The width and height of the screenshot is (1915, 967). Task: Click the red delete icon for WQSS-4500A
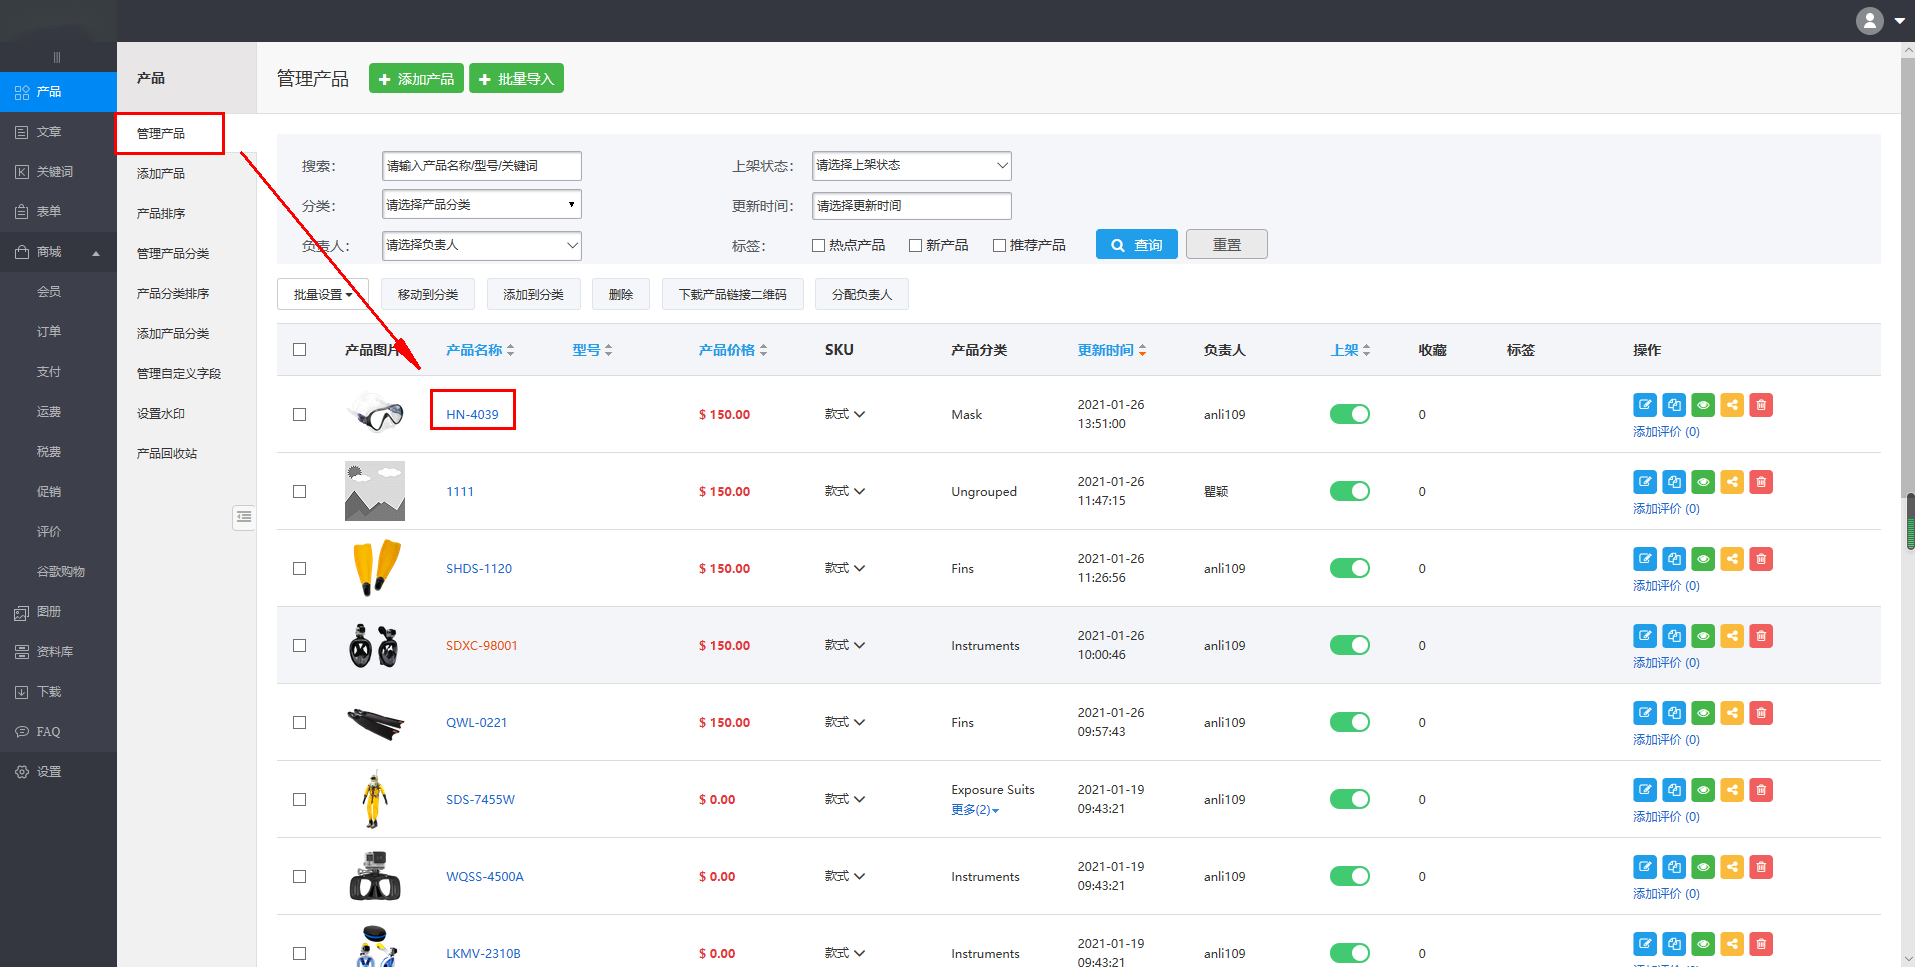click(x=1761, y=867)
